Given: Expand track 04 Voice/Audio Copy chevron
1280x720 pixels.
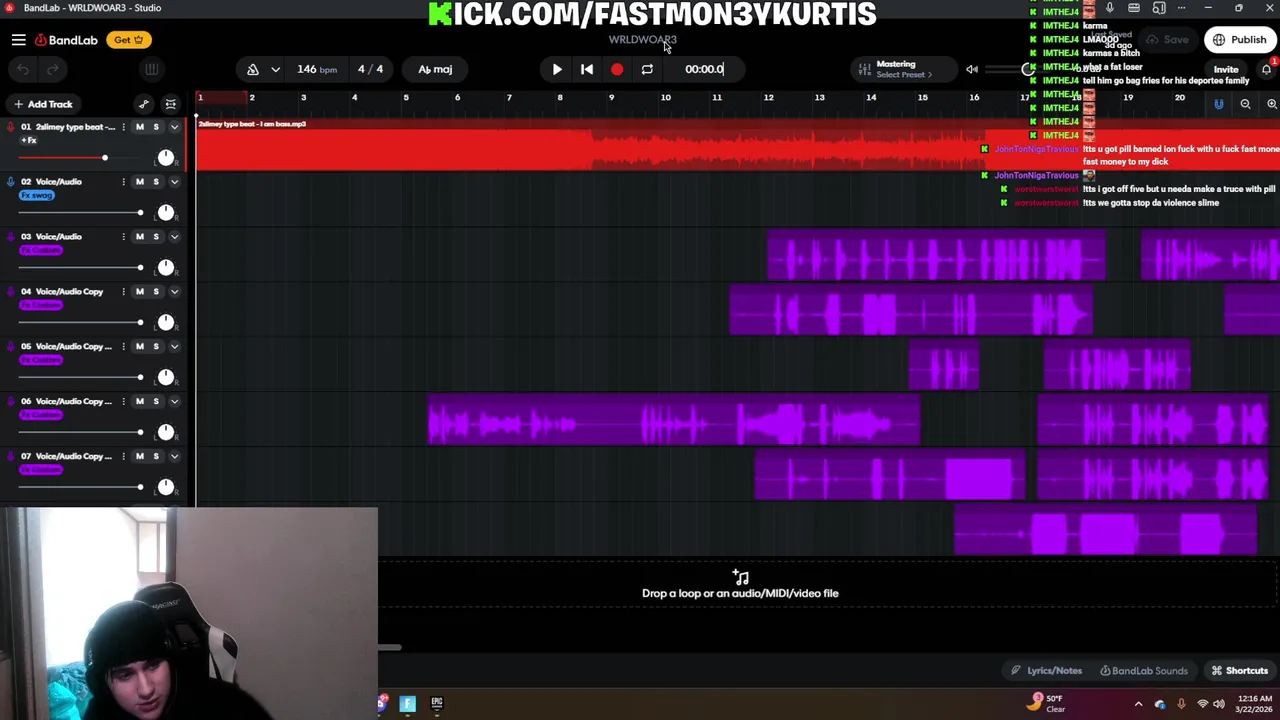Looking at the screenshot, I should [x=174, y=292].
